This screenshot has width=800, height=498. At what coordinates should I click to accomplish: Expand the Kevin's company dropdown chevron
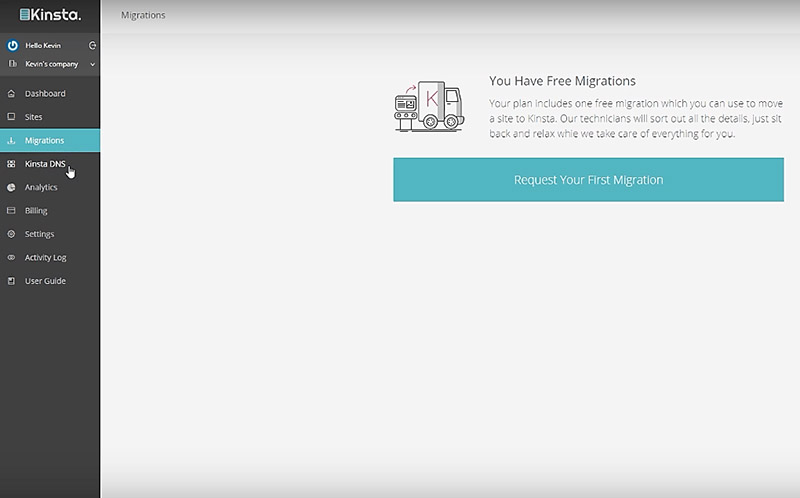pos(92,64)
